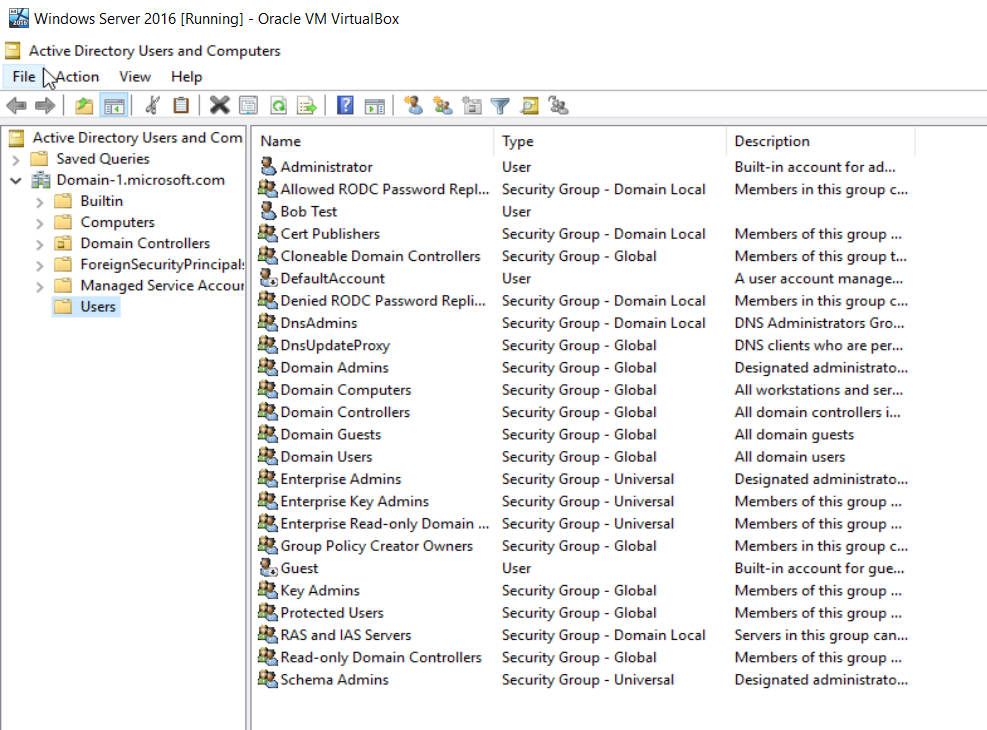Sort by the Name column header
The width and height of the screenshot is (987, 730).
point(375,141)
